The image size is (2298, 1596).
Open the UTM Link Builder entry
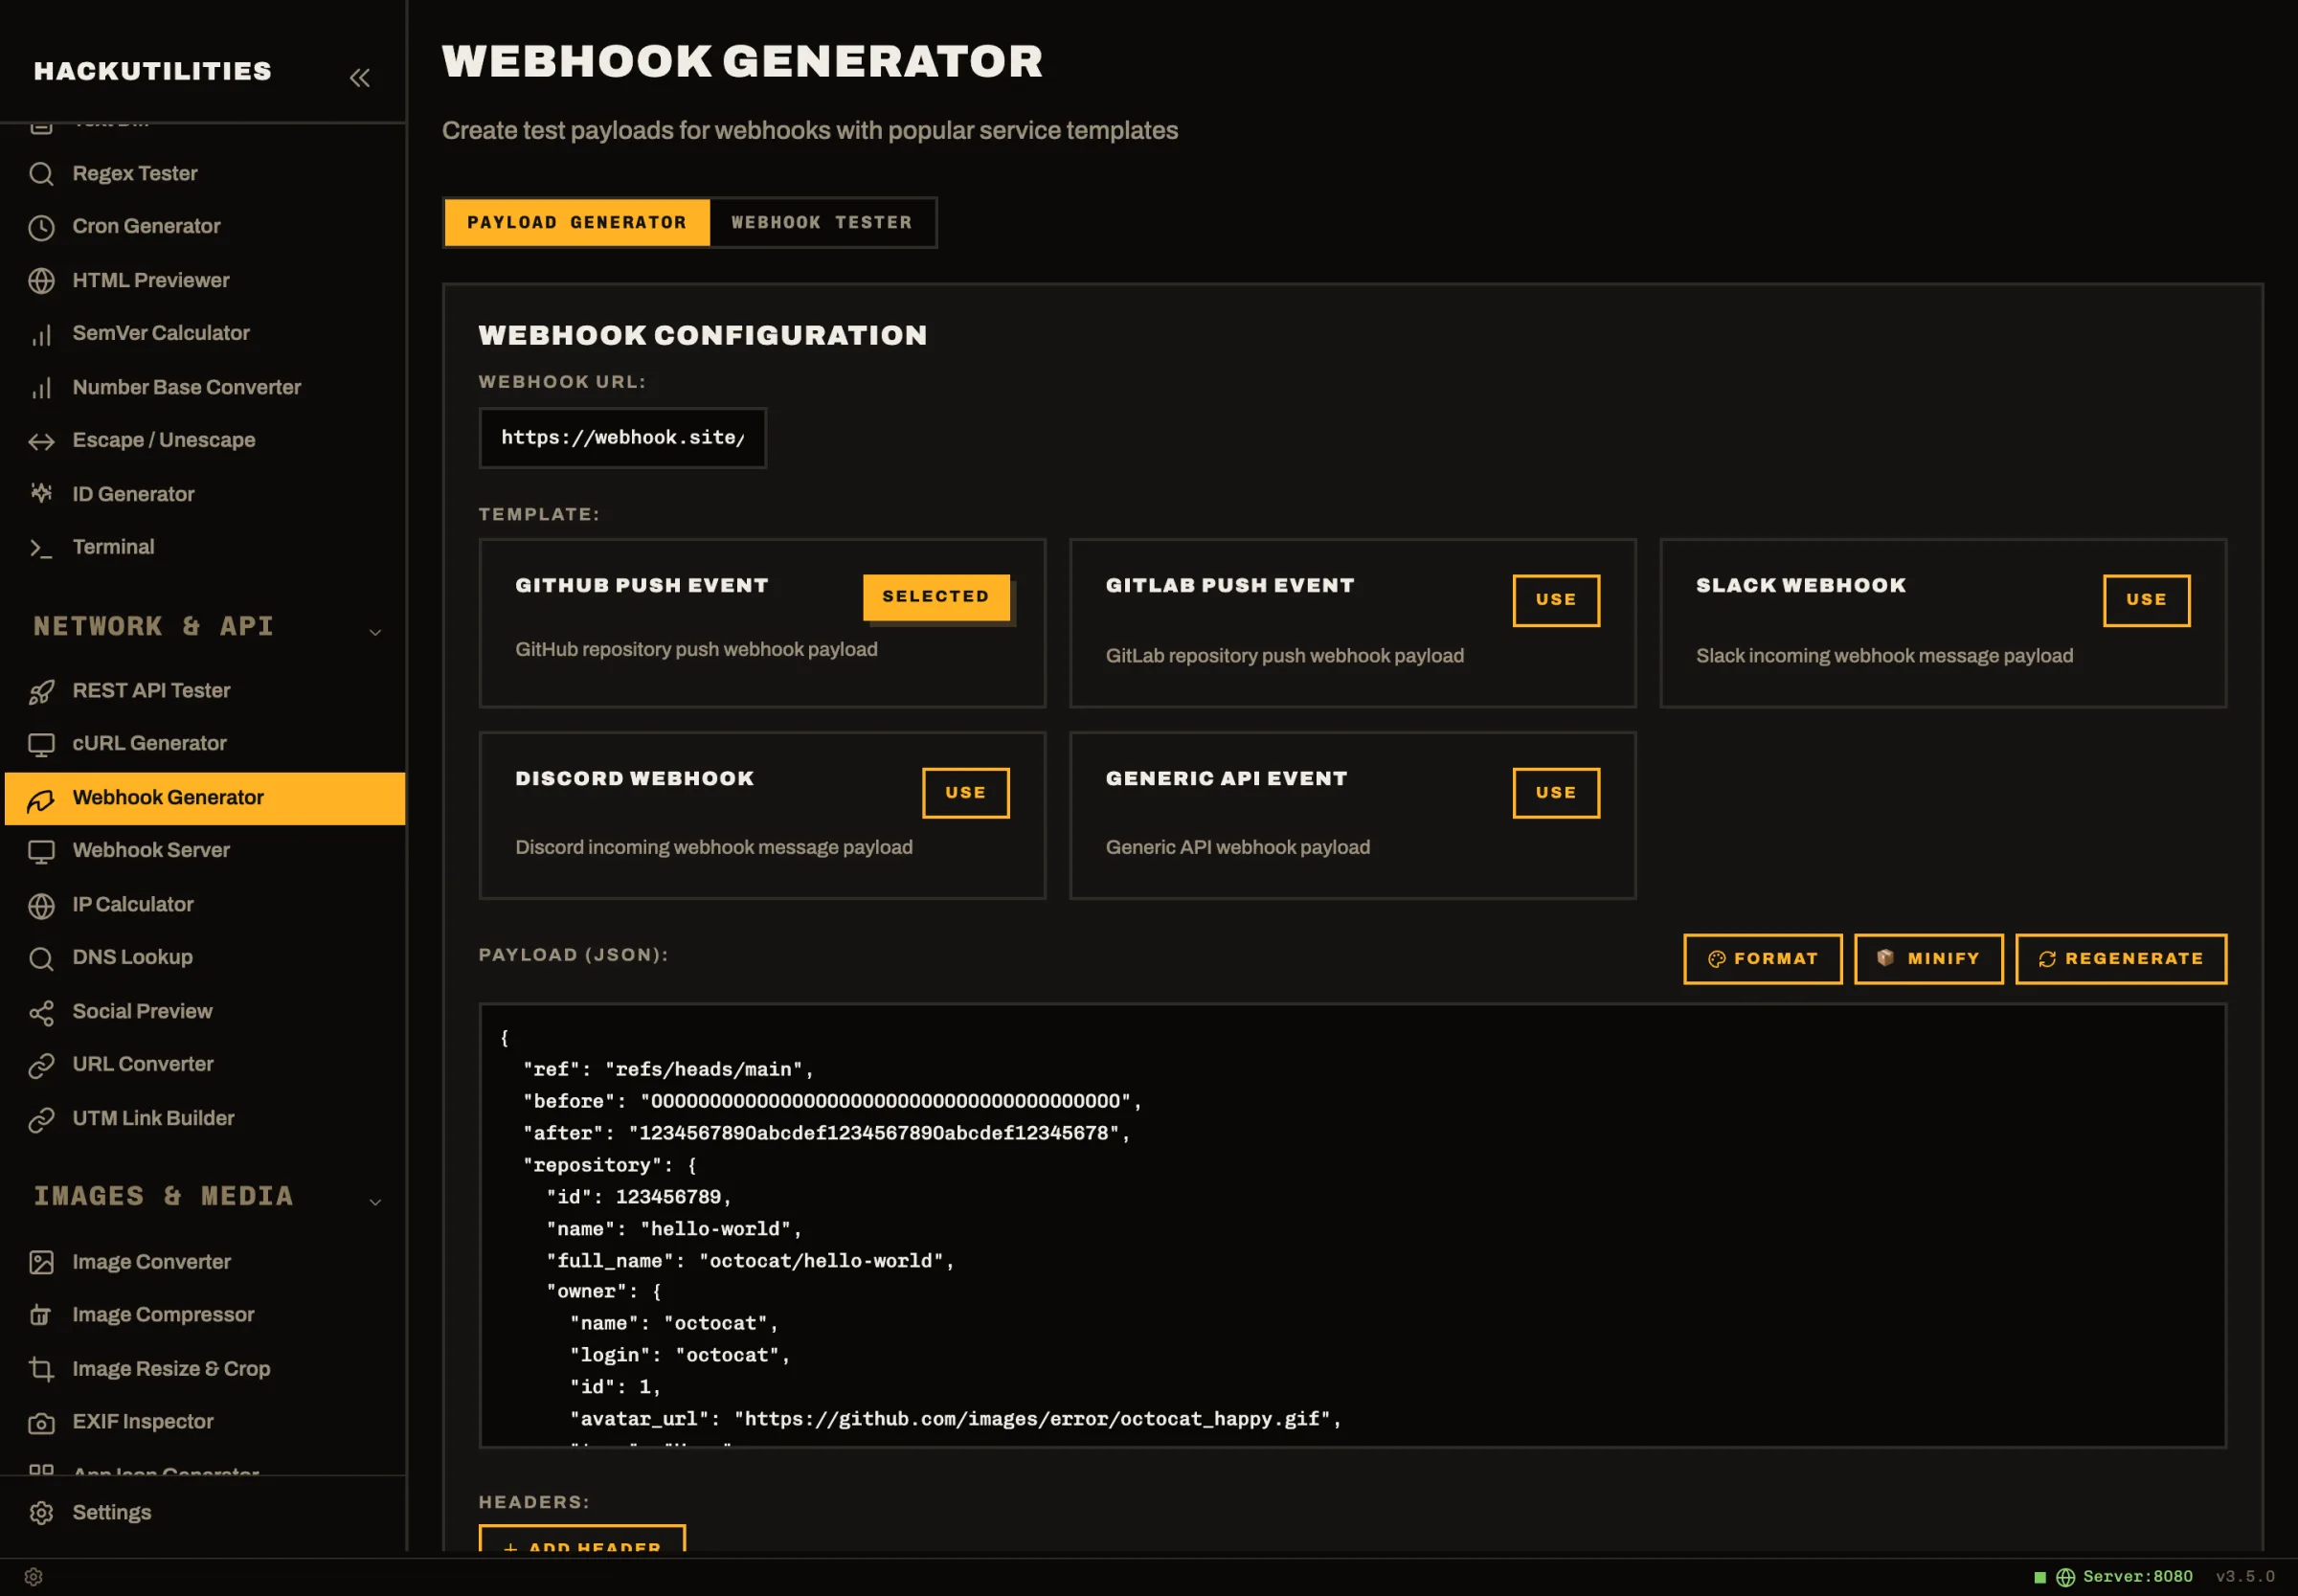(203, 1119)
